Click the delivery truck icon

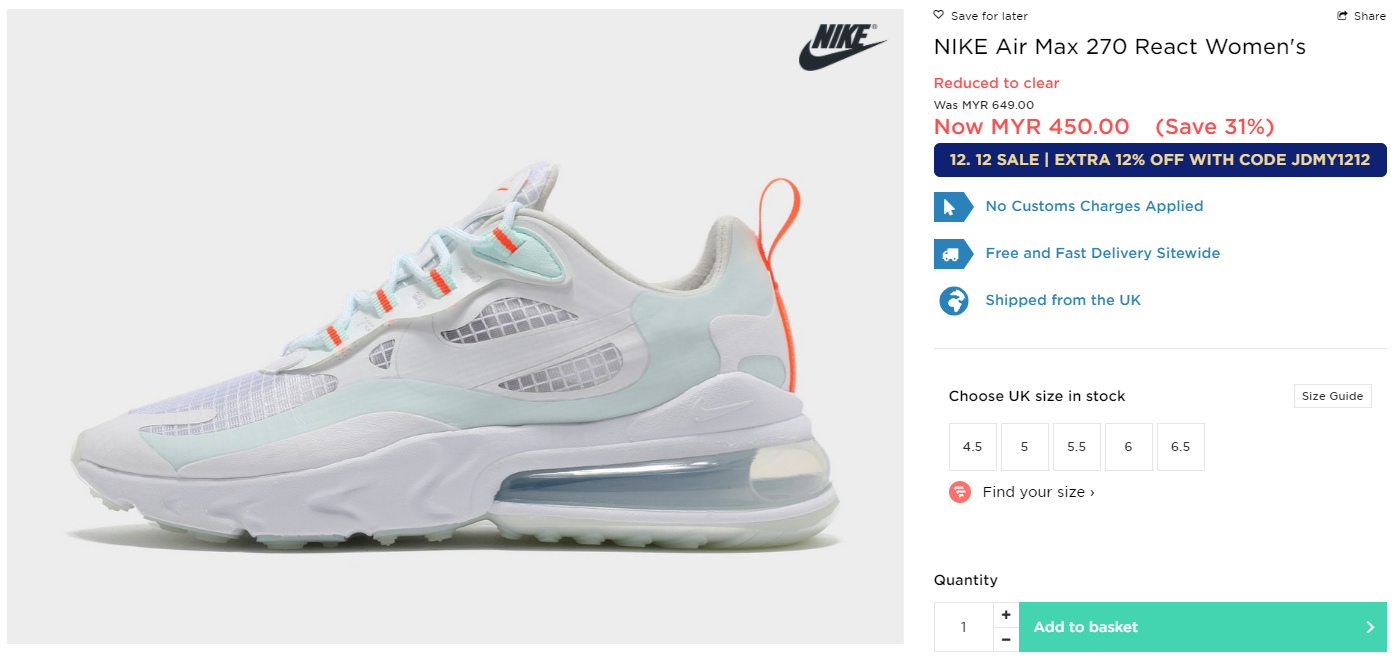point(953,254)
